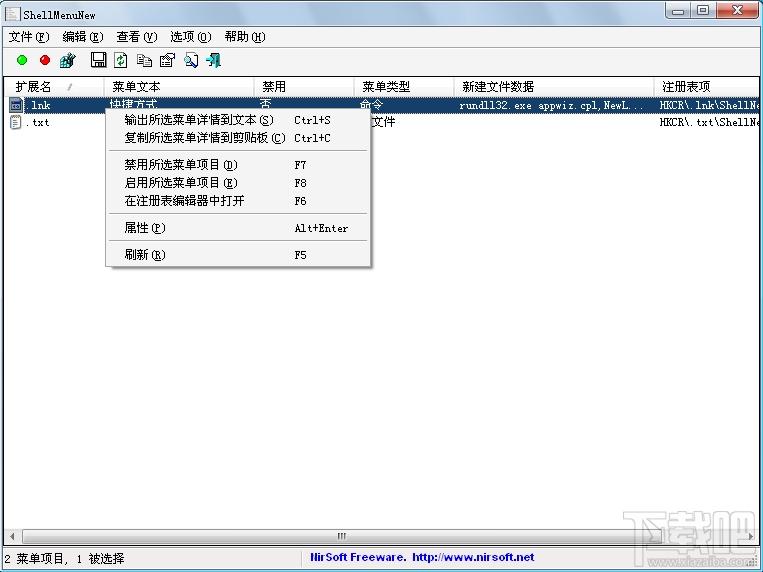Open the 文件(F) menu
The image size is (763, 572).
pos(29,37)
